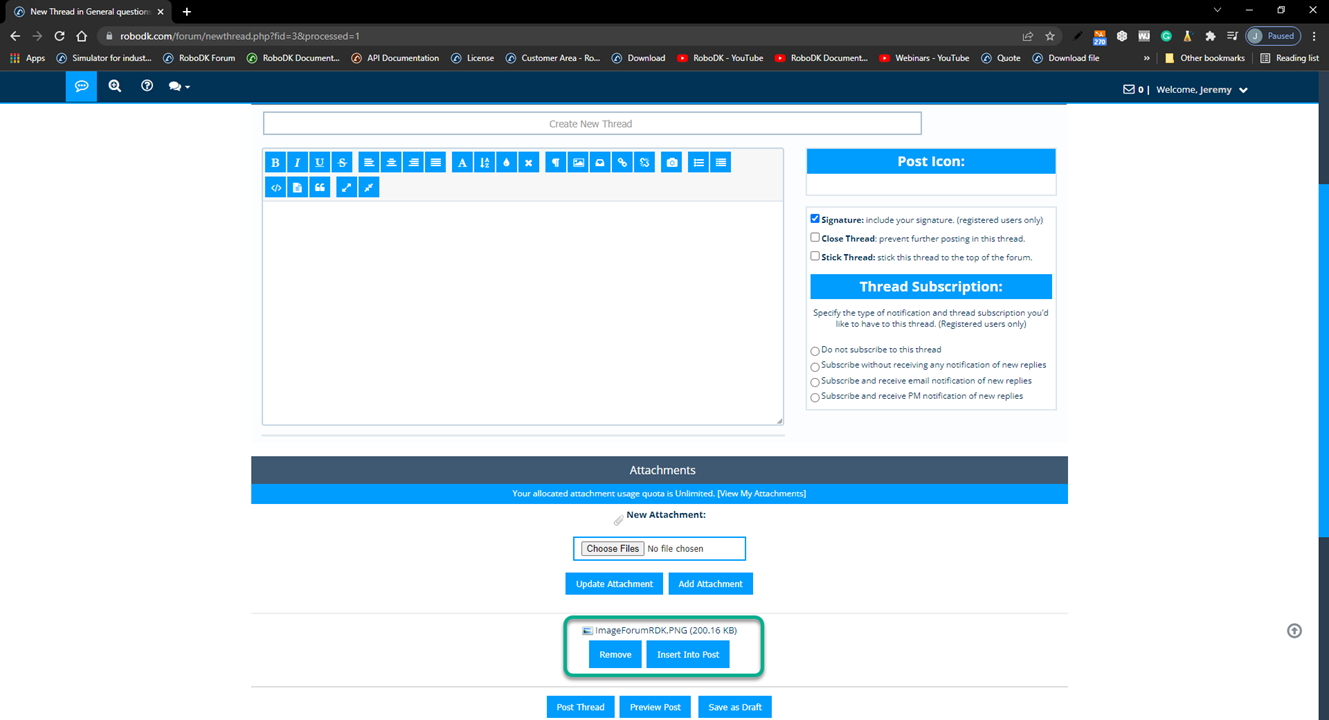
Task: Insert a quote using the quote icon
Action: click(320, 187)
